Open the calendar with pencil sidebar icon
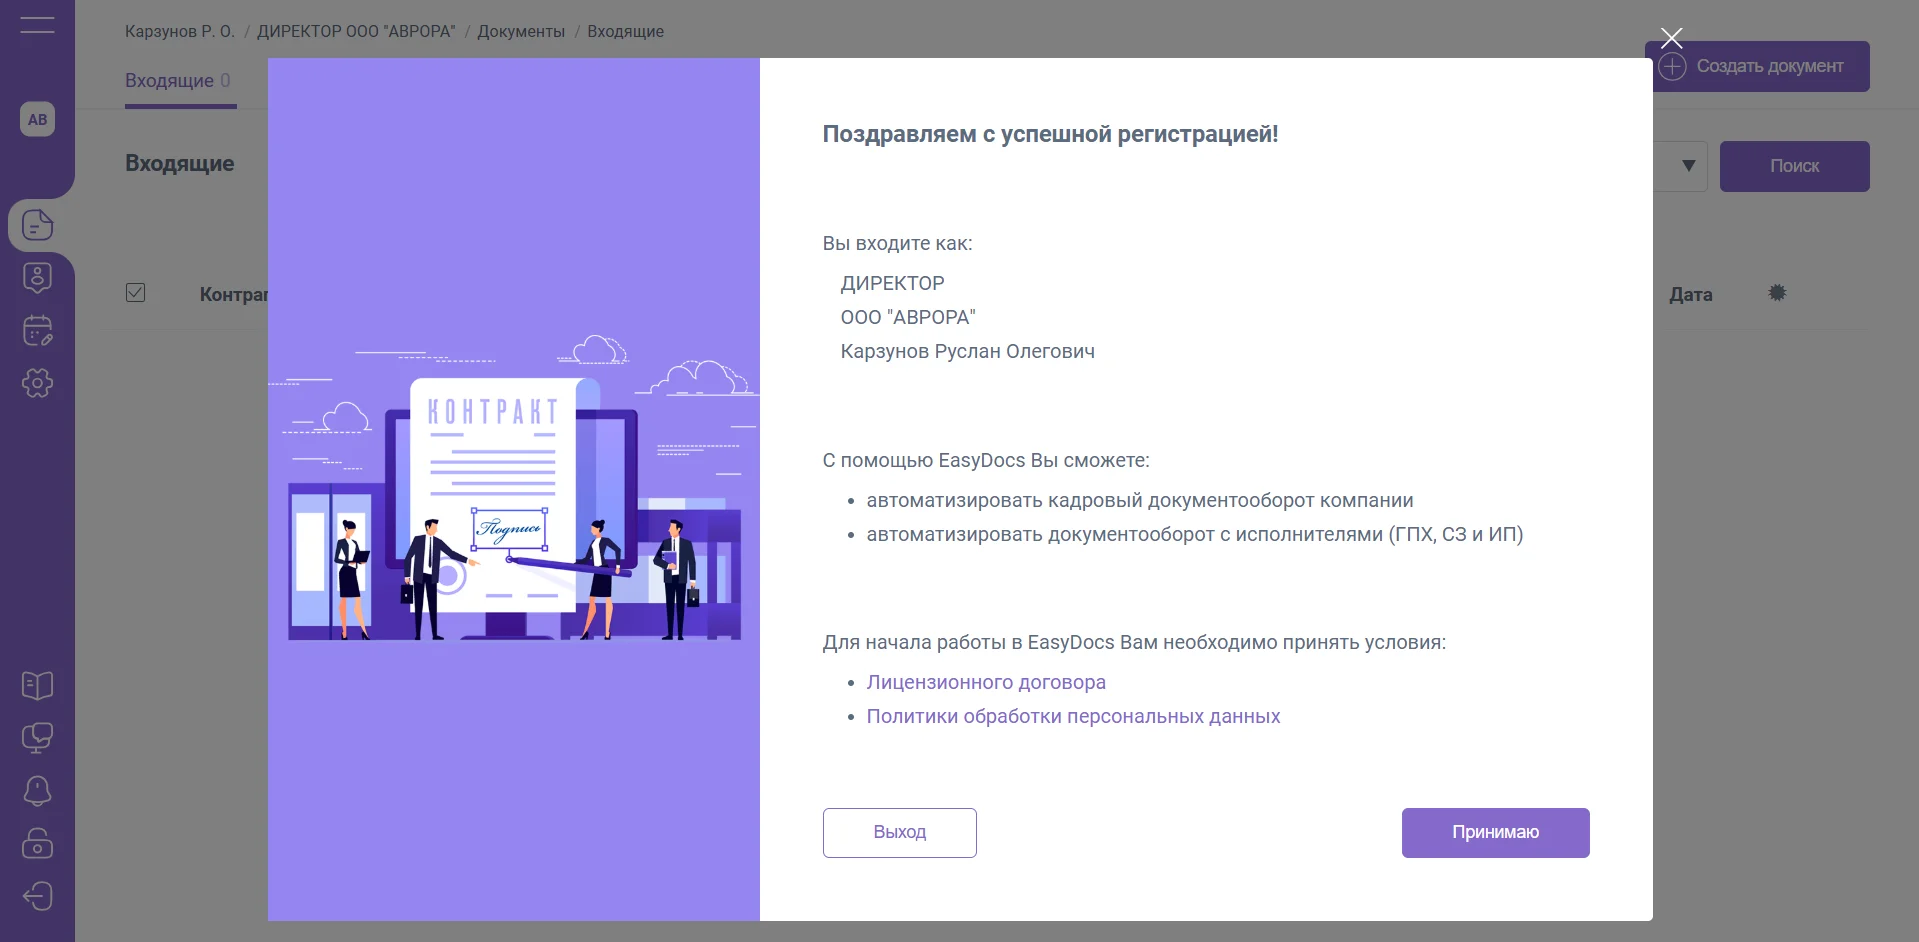 coord(37,331)
